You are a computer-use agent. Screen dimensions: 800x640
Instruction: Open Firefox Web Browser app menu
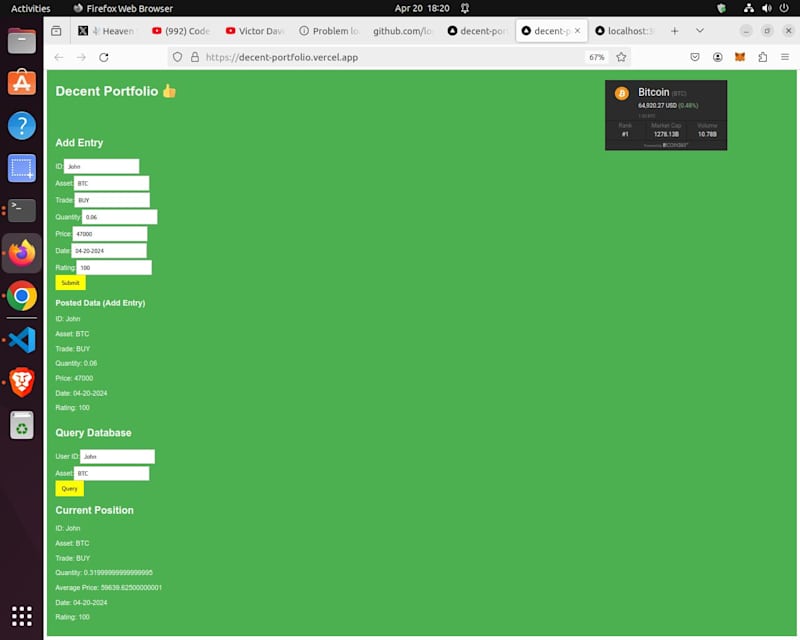pyautogui.click(x=123, y=8)
